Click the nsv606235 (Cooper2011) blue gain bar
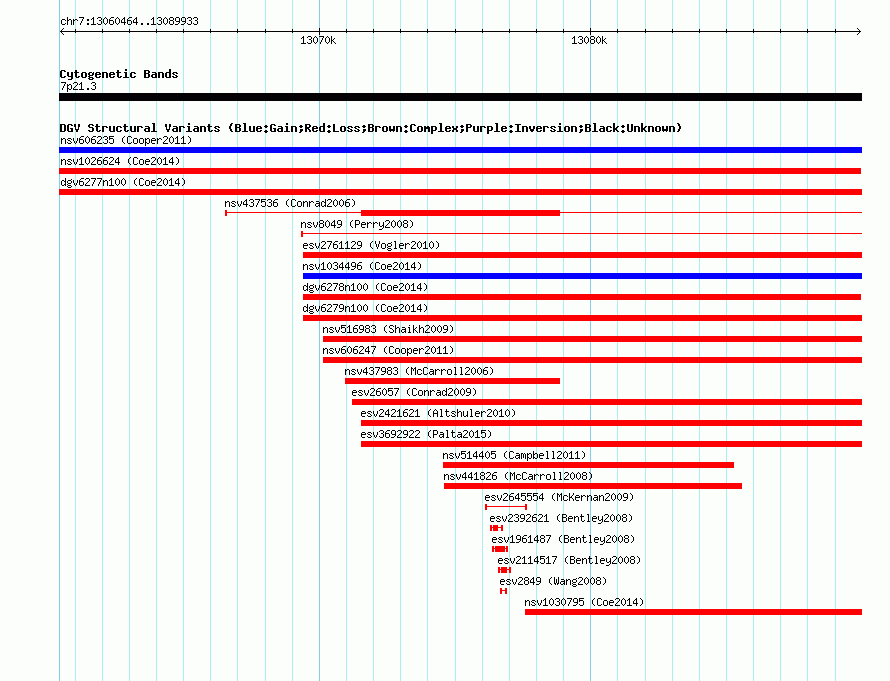Screen dimensions: 890x681 (x=460, y=150)
